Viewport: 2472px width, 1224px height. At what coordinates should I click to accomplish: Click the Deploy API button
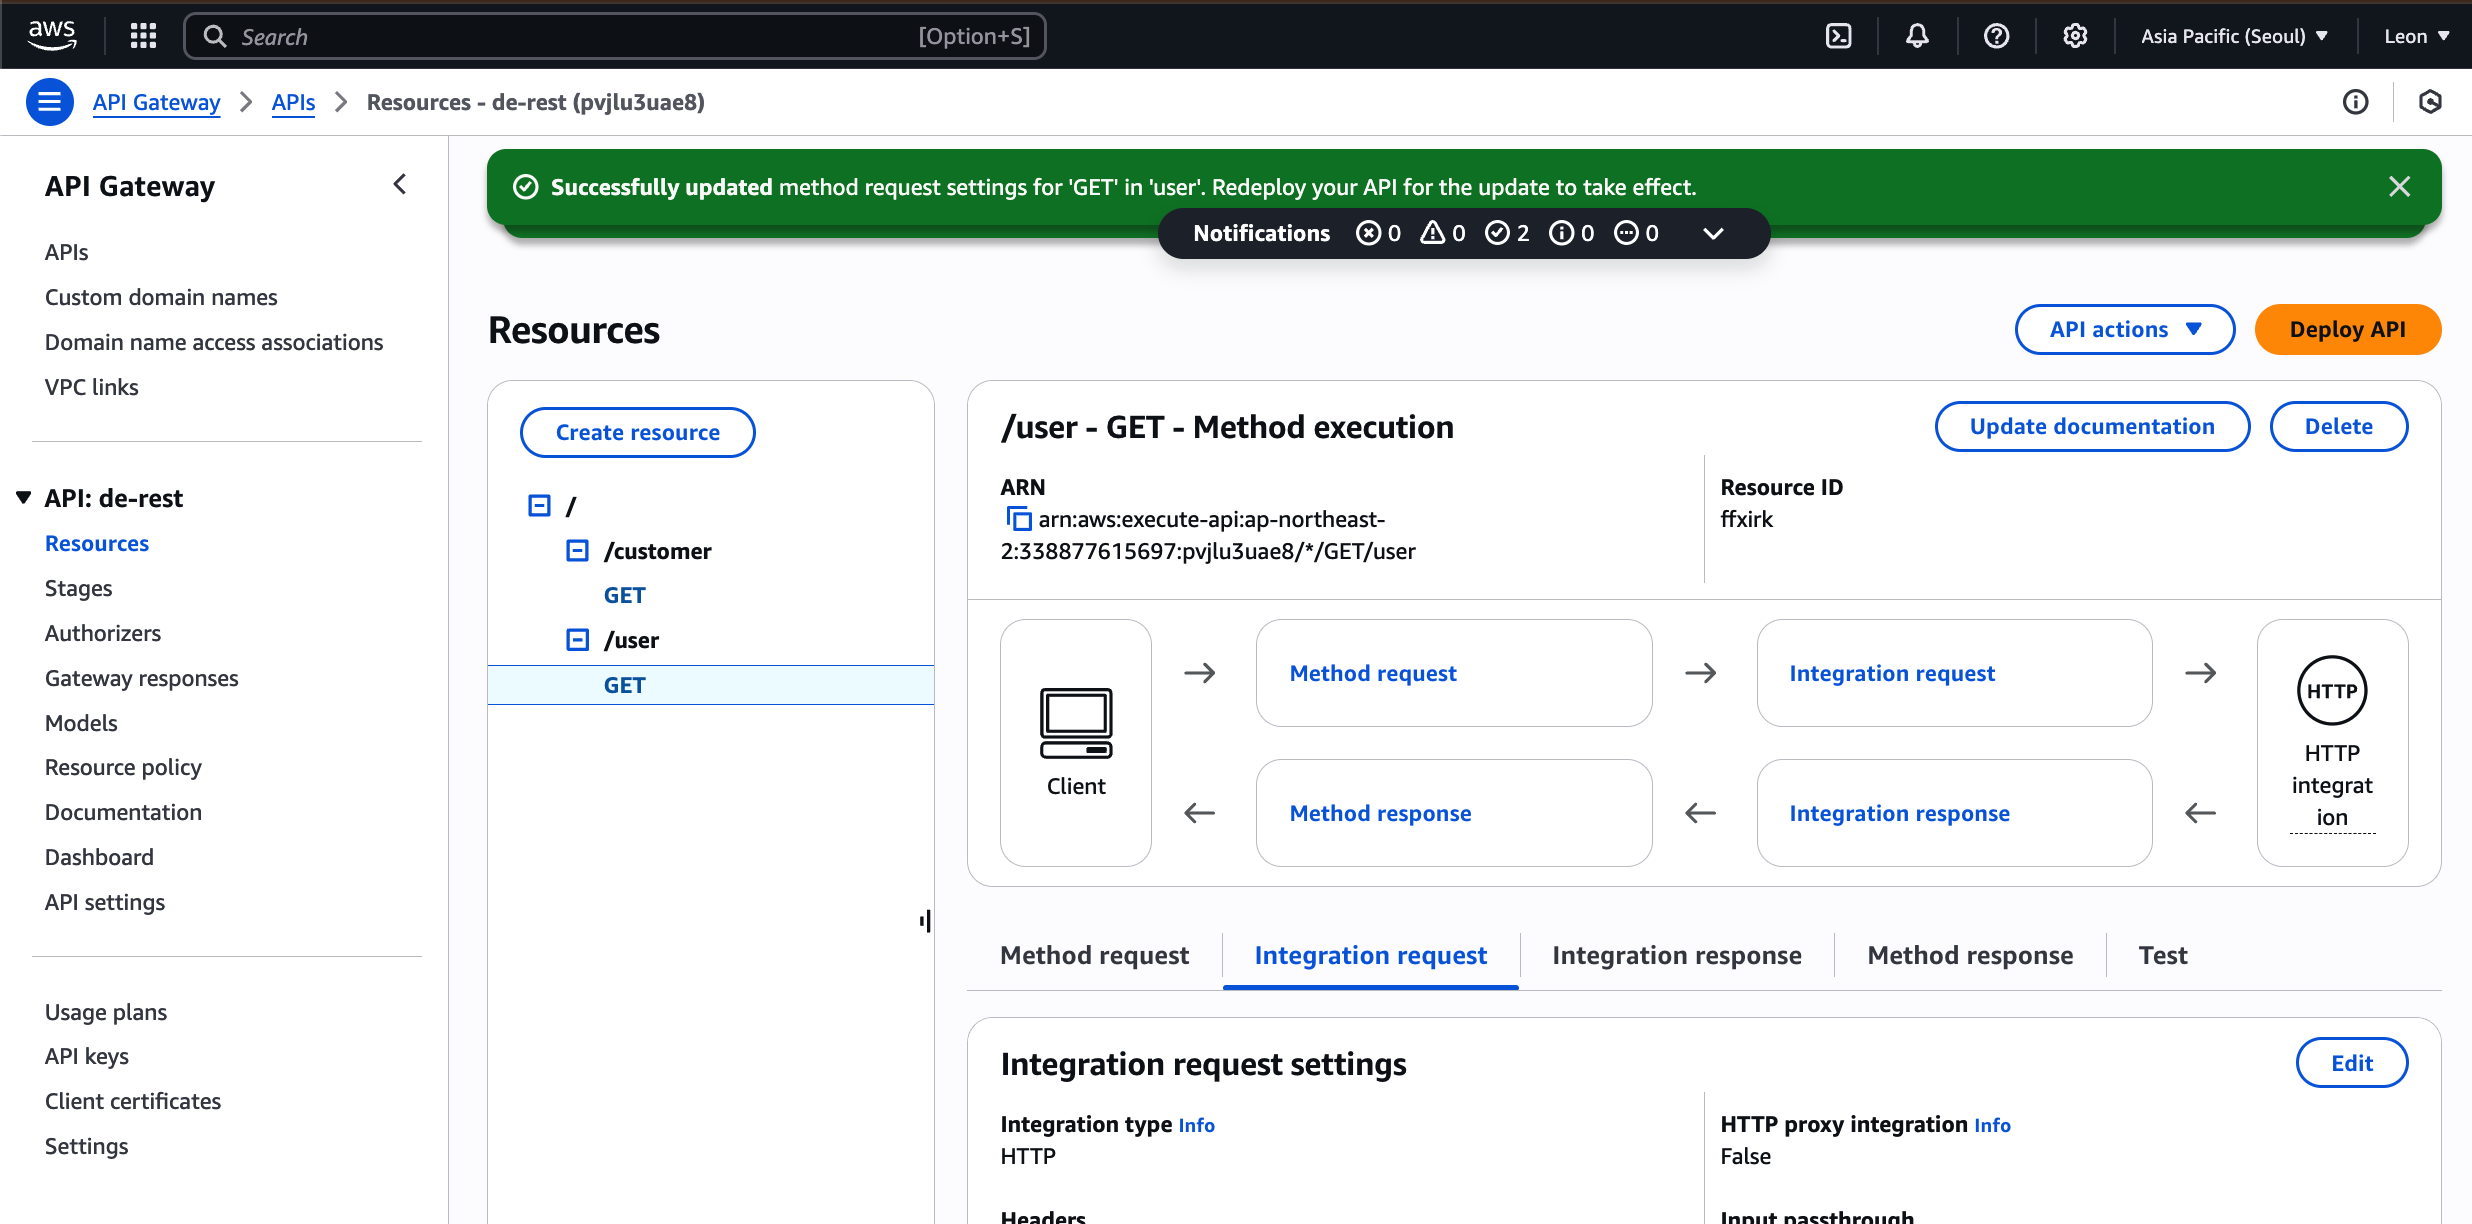[2347, 329]
